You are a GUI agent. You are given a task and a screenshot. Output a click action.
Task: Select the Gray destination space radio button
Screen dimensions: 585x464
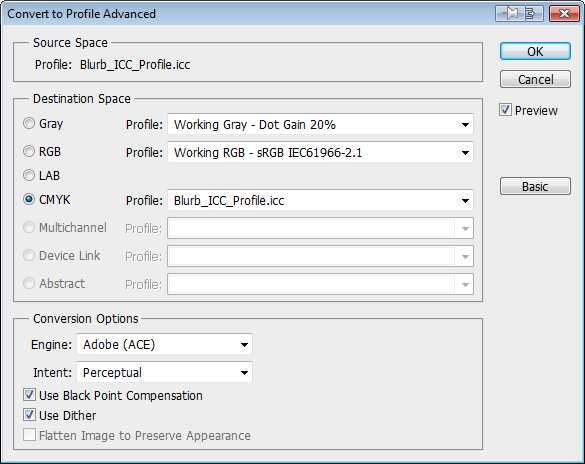tap(29, 123)
